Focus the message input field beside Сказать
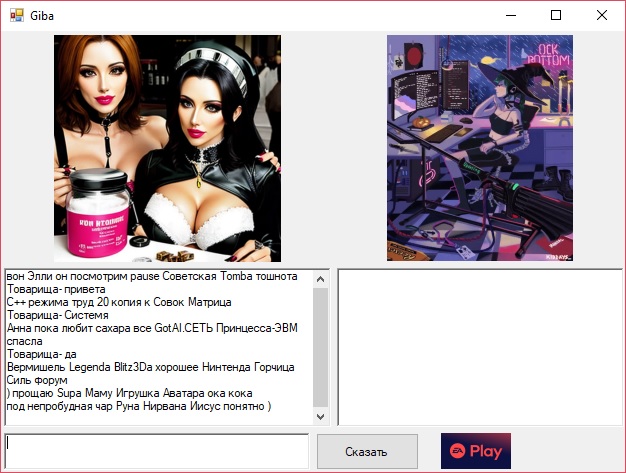Viewport: 626px width, 473px height. point(156,451)
